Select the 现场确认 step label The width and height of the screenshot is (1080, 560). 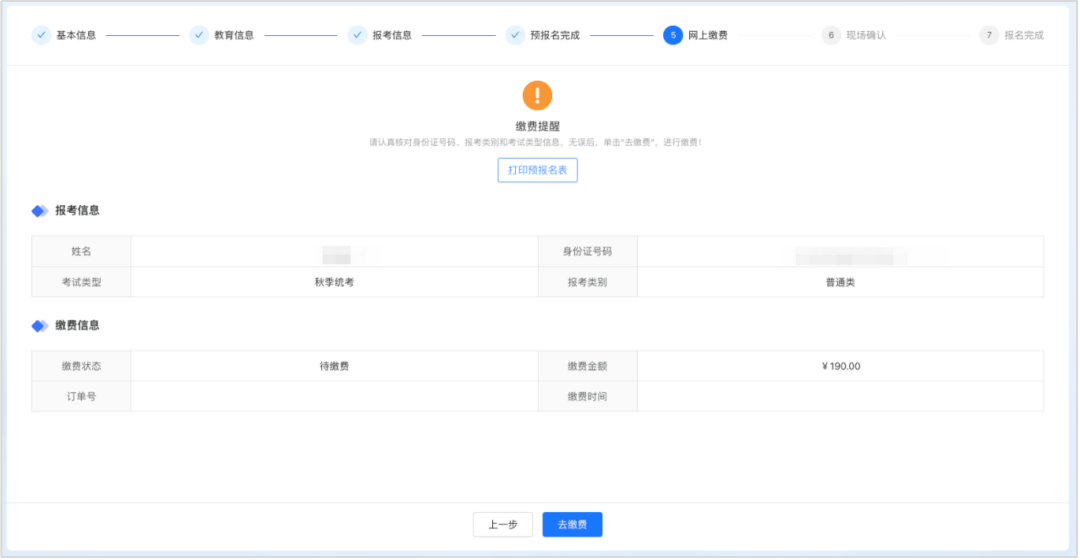pyautogui.click(x=866, y=35)
